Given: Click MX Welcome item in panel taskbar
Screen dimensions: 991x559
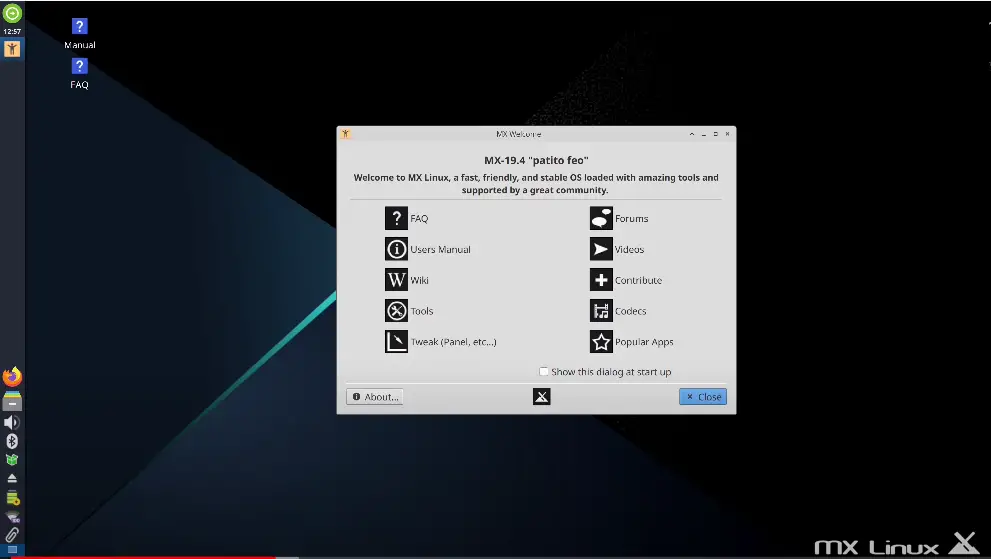Looking at the screenshot, I should coord(12,49).
